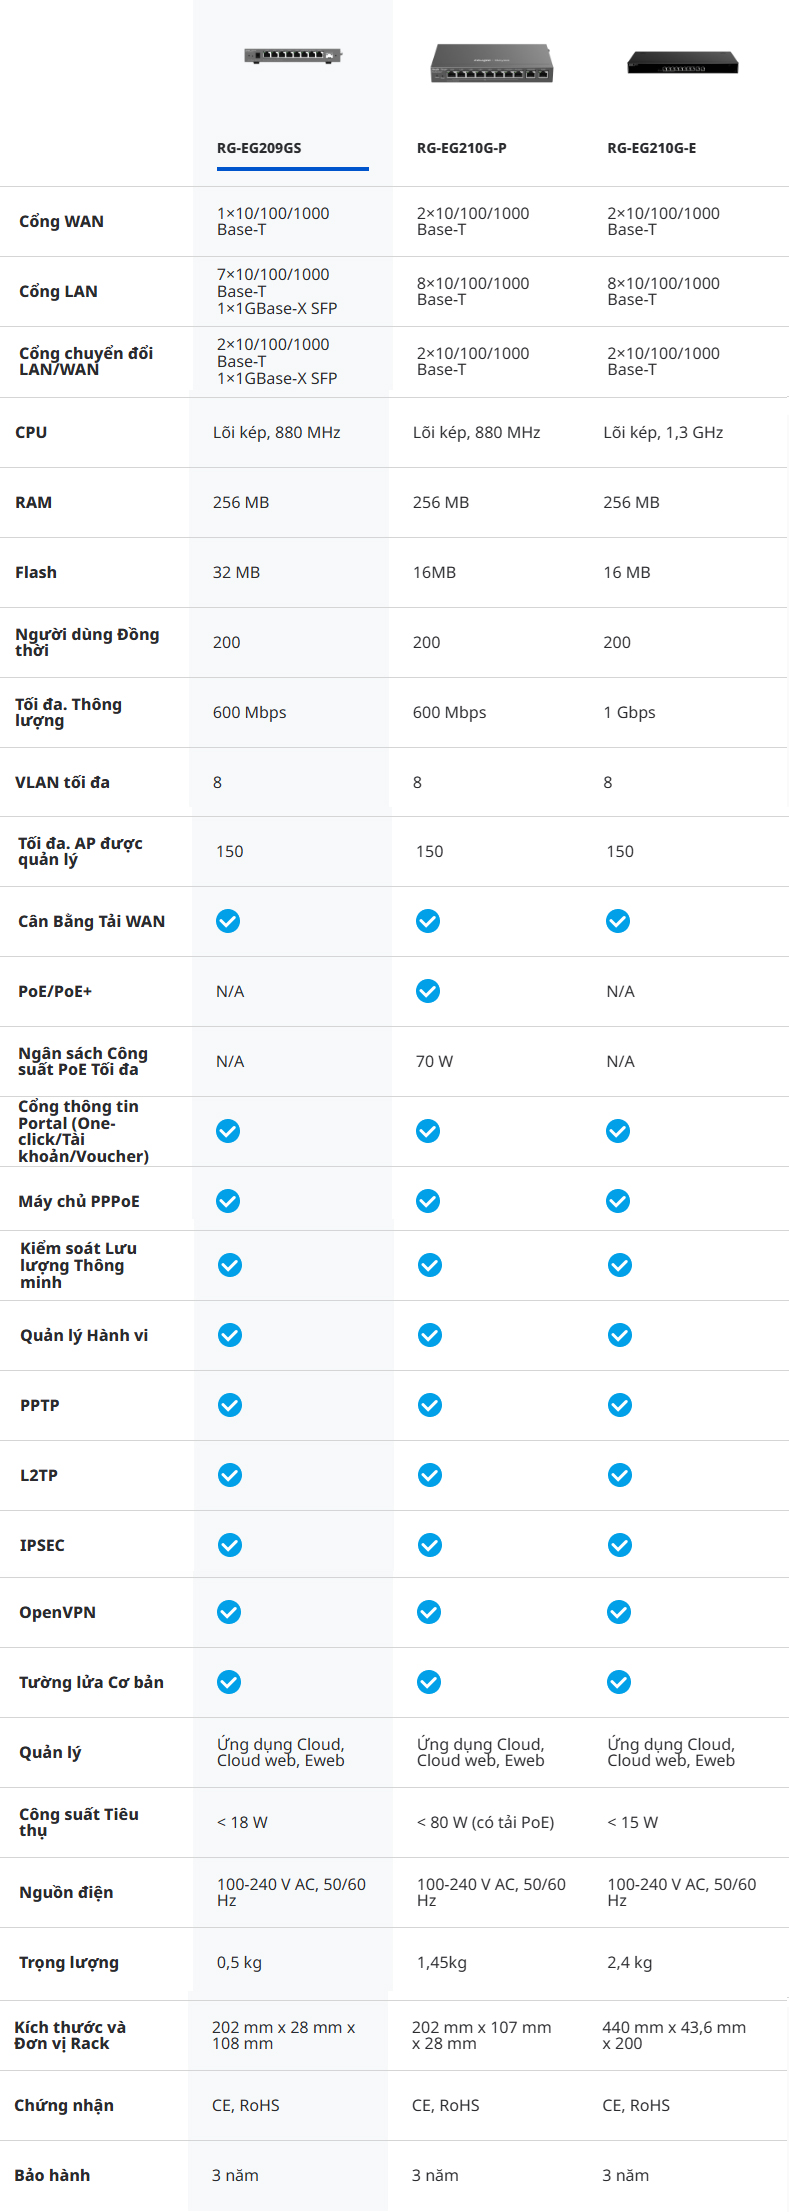Image resolution: width=789 pixels, height=2212 pixels.
Task: Click L2TP checkmark for RG-EG210G-P
Action: click(430, 1475)
